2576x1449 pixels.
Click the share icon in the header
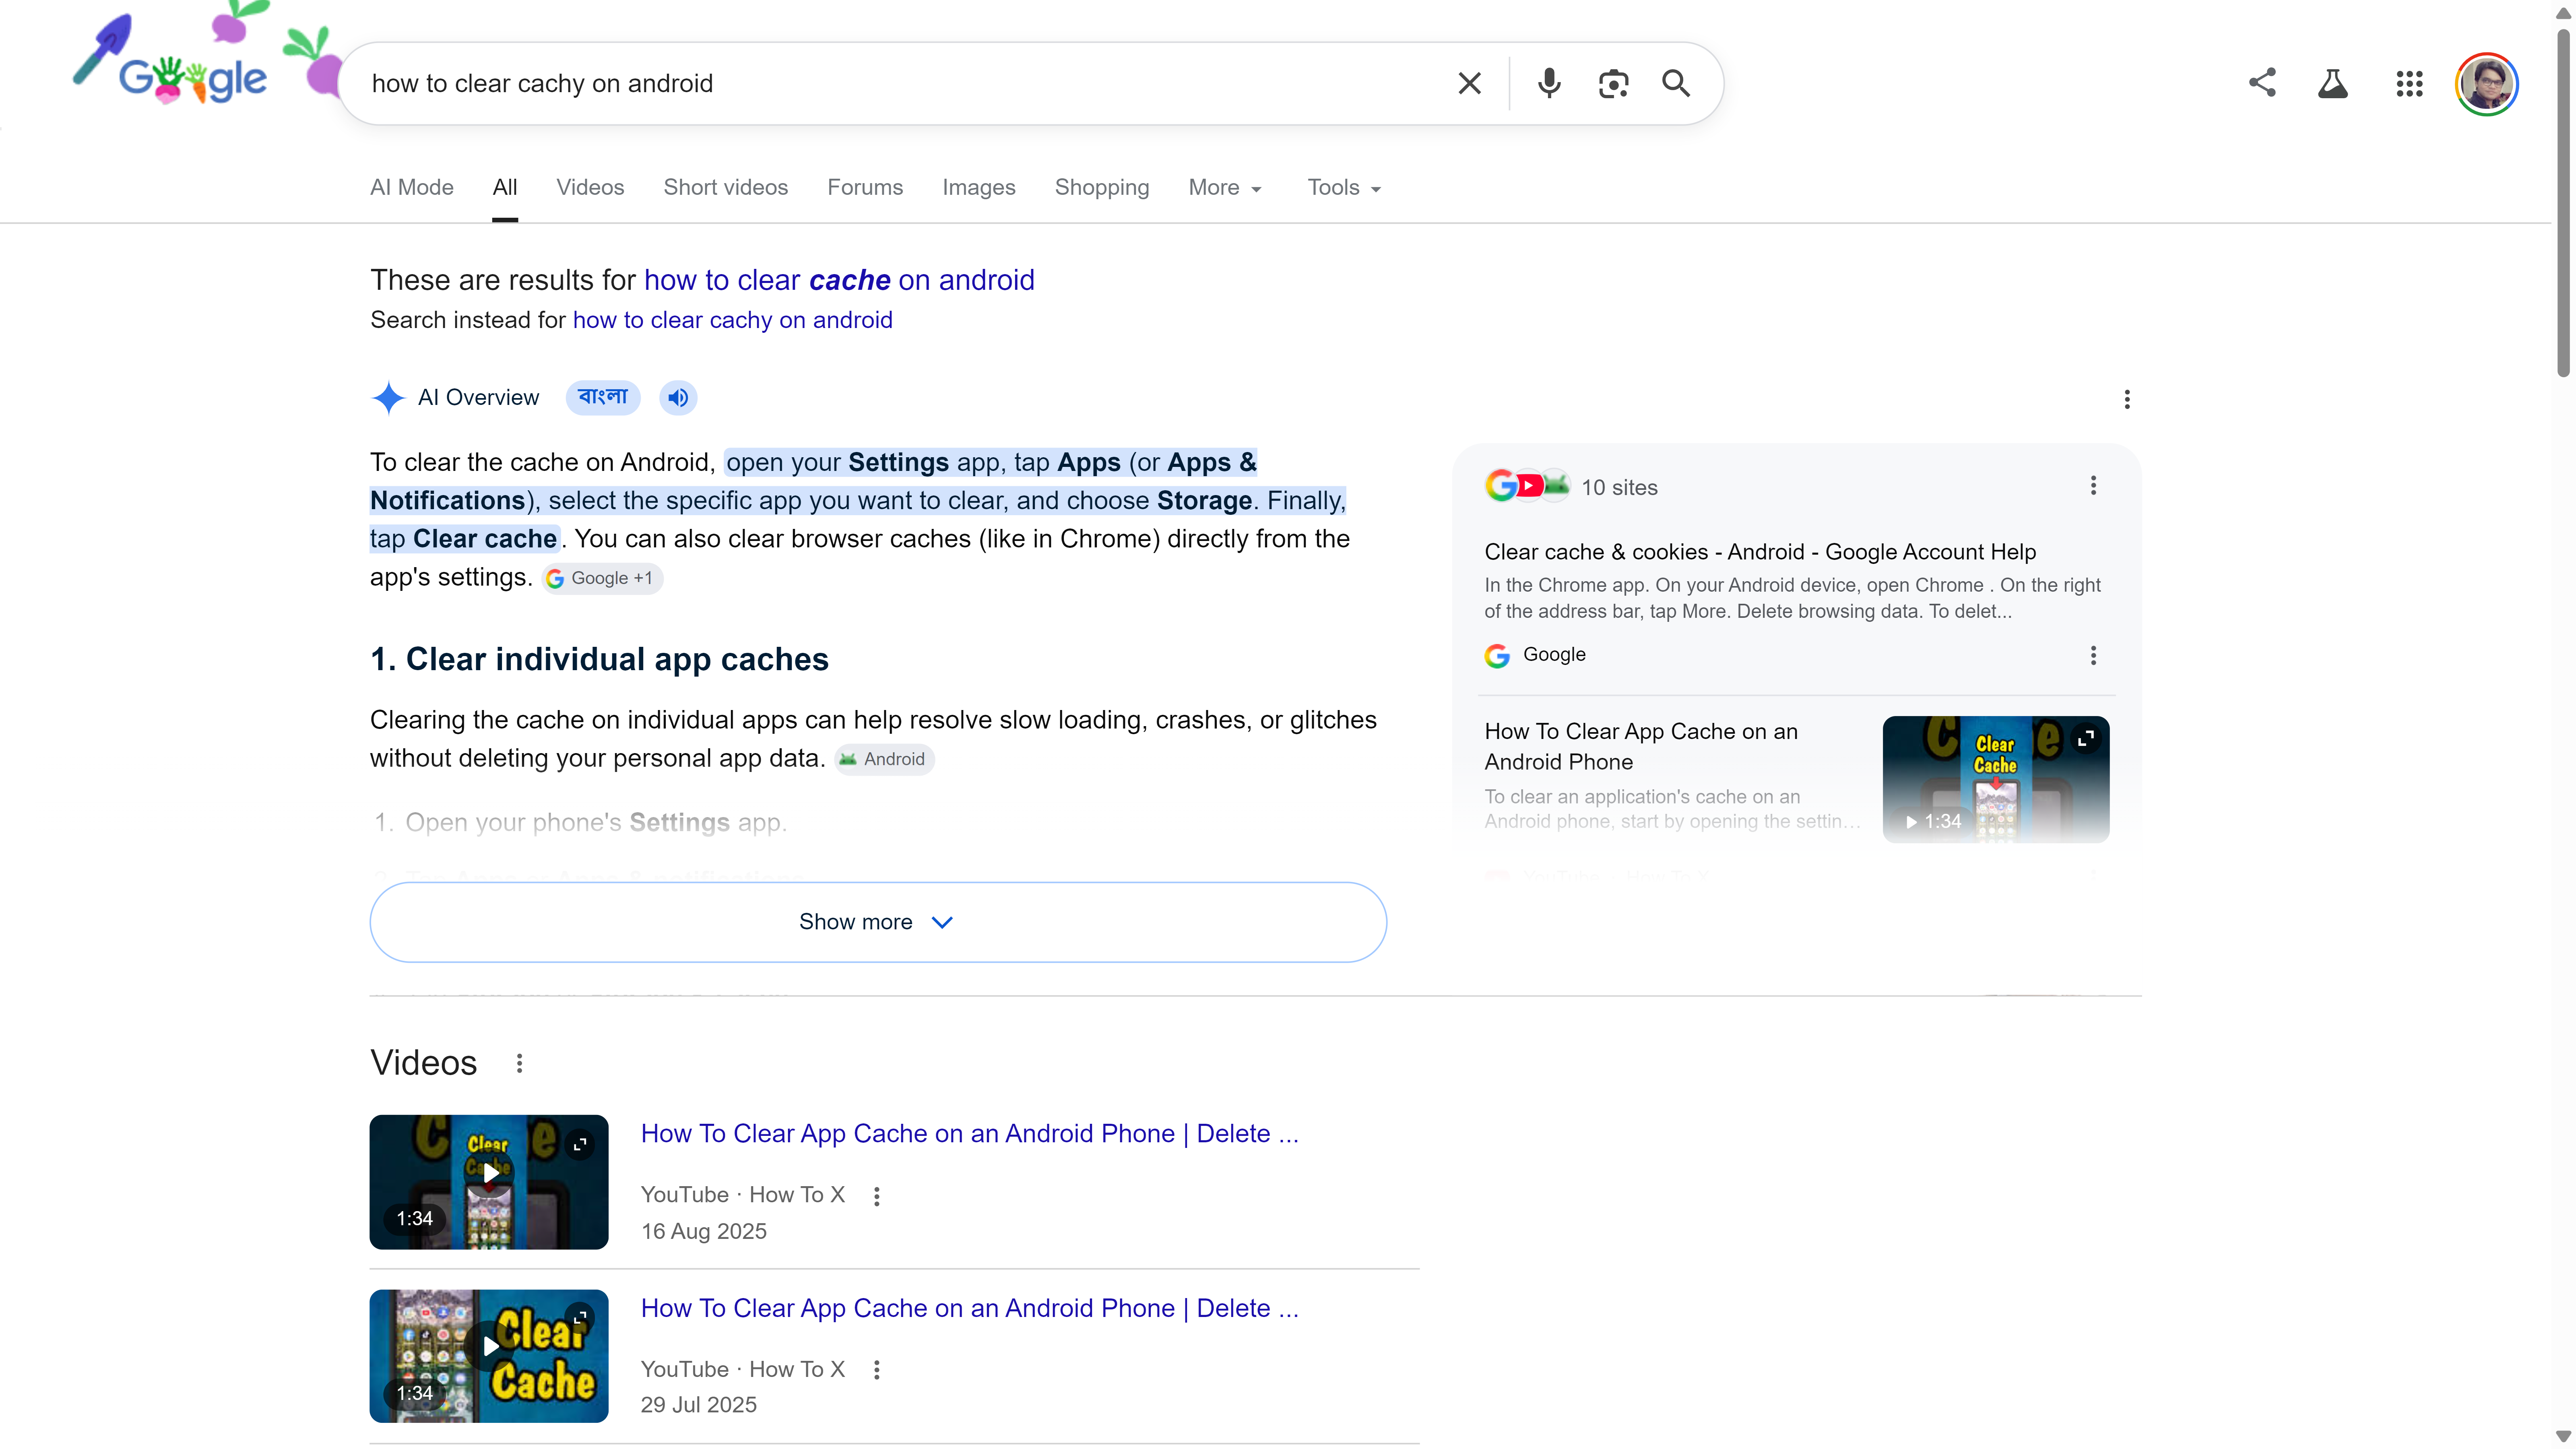(2262, 83)
